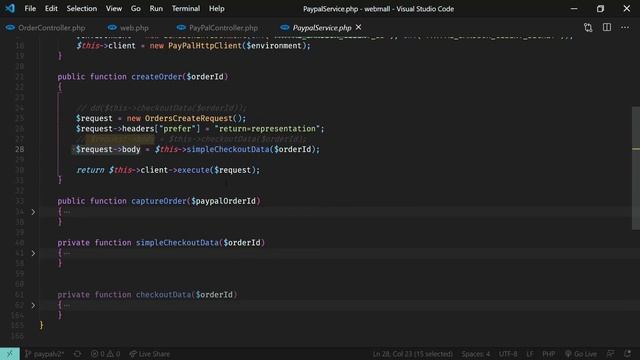This screenshot has width=640, height=360.
Task: Expand the folded simpleCheckoutData function body
Action: [33, 253]
